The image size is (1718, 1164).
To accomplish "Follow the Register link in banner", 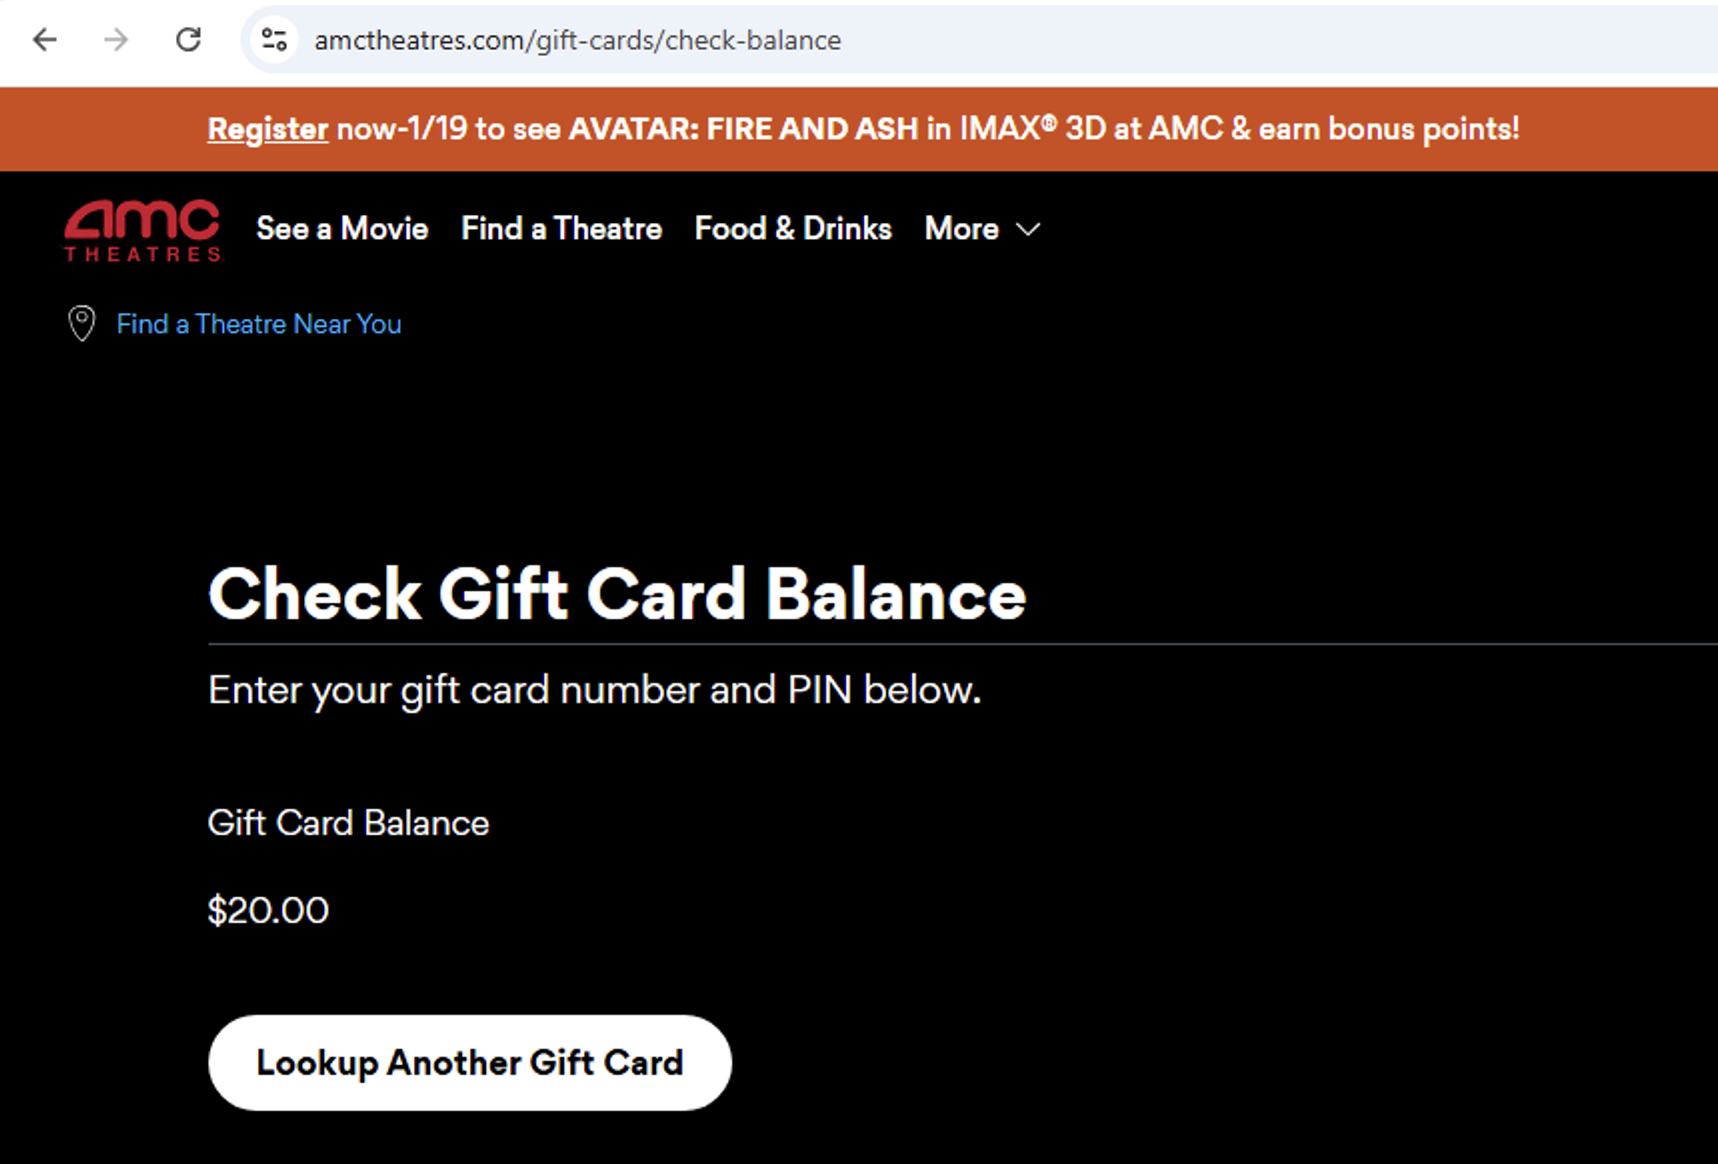I will click(267, 129).
